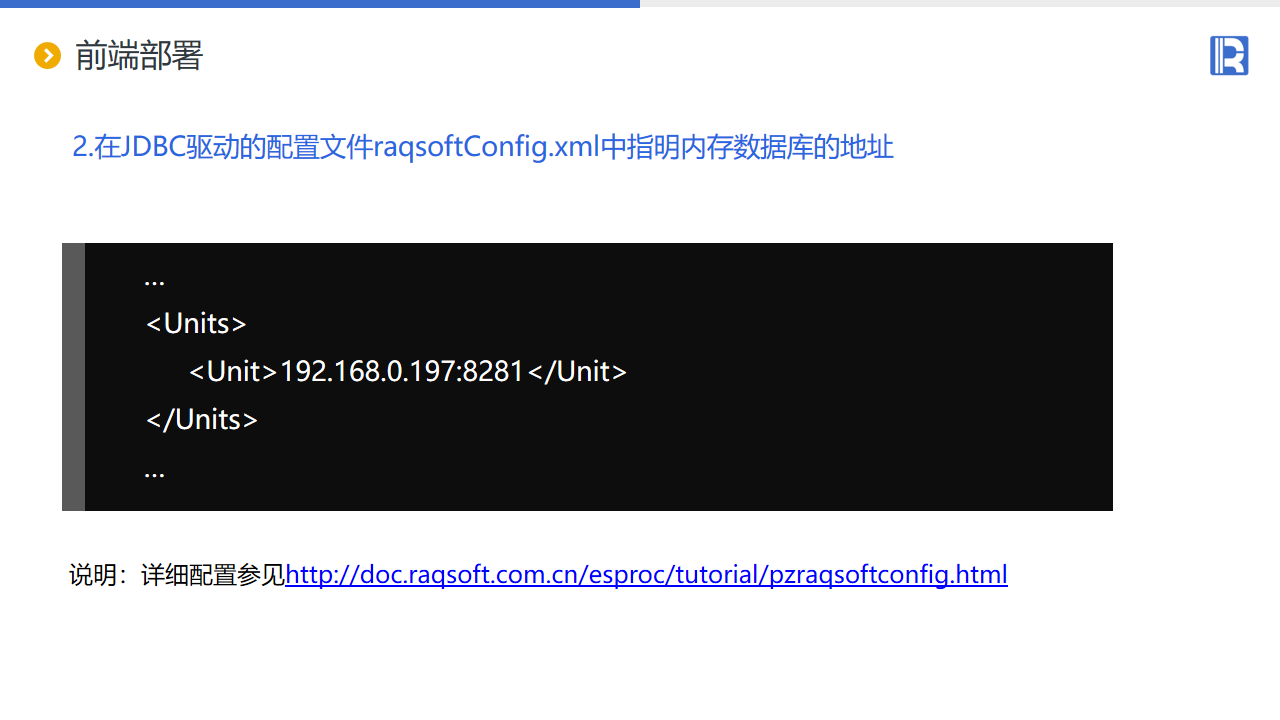Click the closing </Units> tag line
The image size is (1280, 720).
coord(202,420)
